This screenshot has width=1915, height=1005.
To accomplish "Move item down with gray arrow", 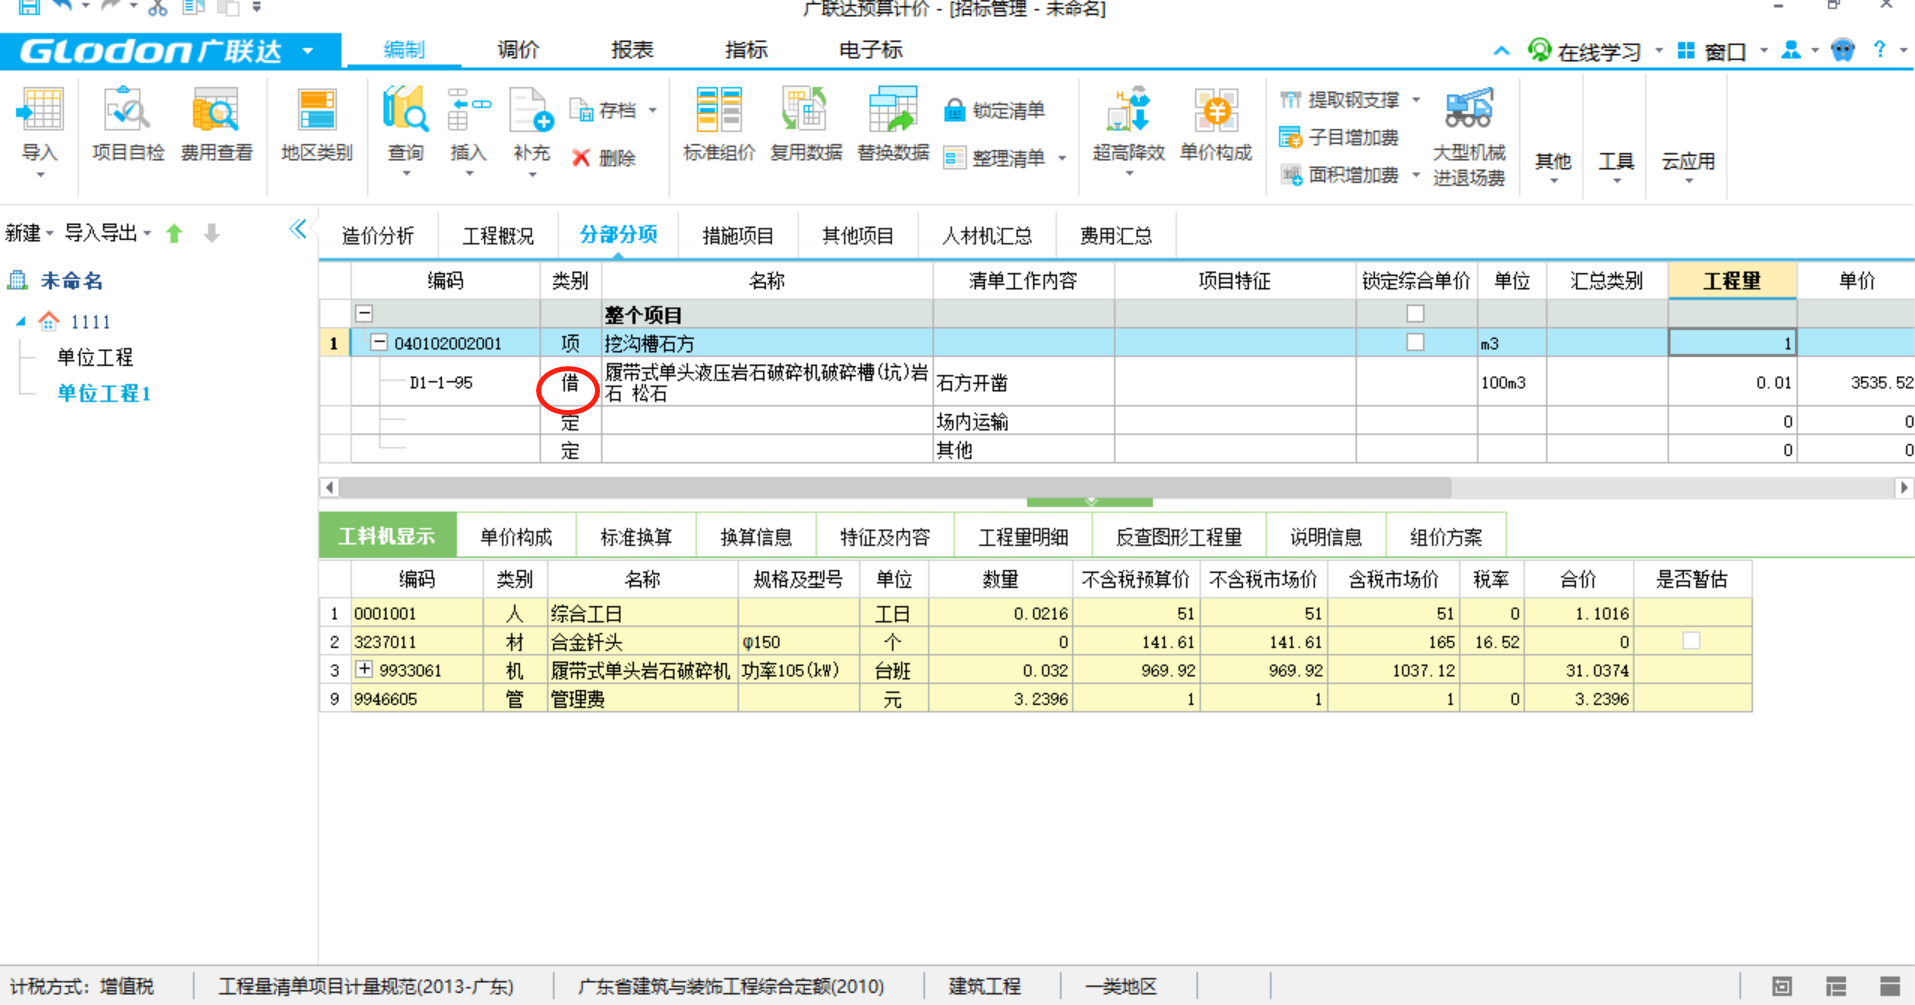I will click(x=211, y=234).
